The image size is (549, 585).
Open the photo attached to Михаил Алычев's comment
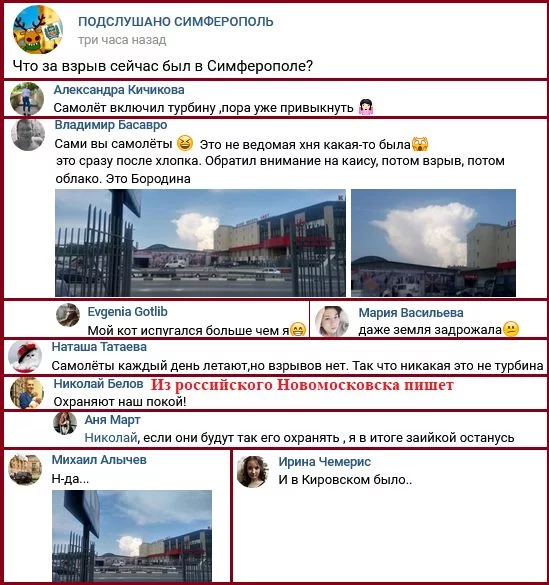pos(132,536)
